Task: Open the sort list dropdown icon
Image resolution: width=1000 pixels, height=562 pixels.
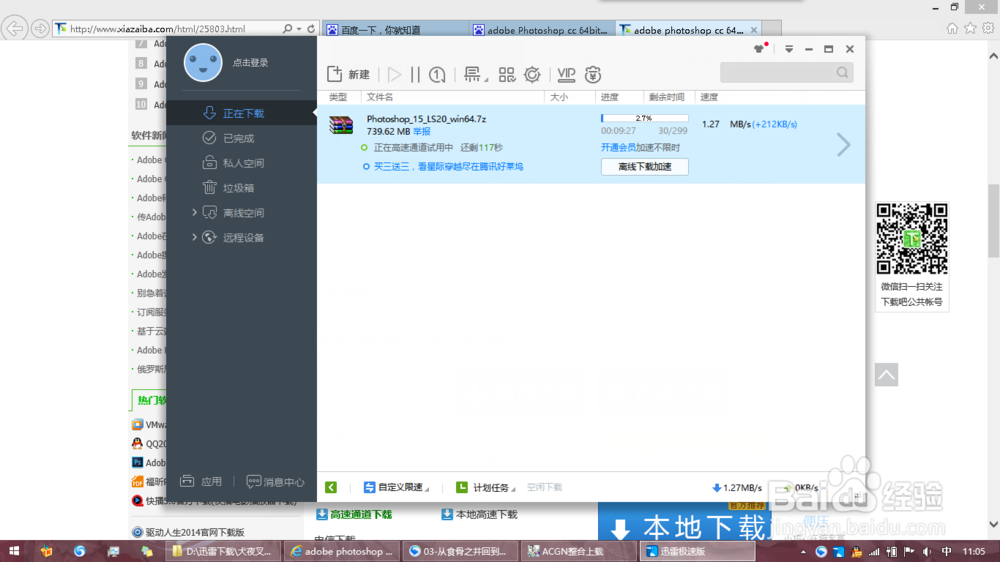Action: point(475,75)
